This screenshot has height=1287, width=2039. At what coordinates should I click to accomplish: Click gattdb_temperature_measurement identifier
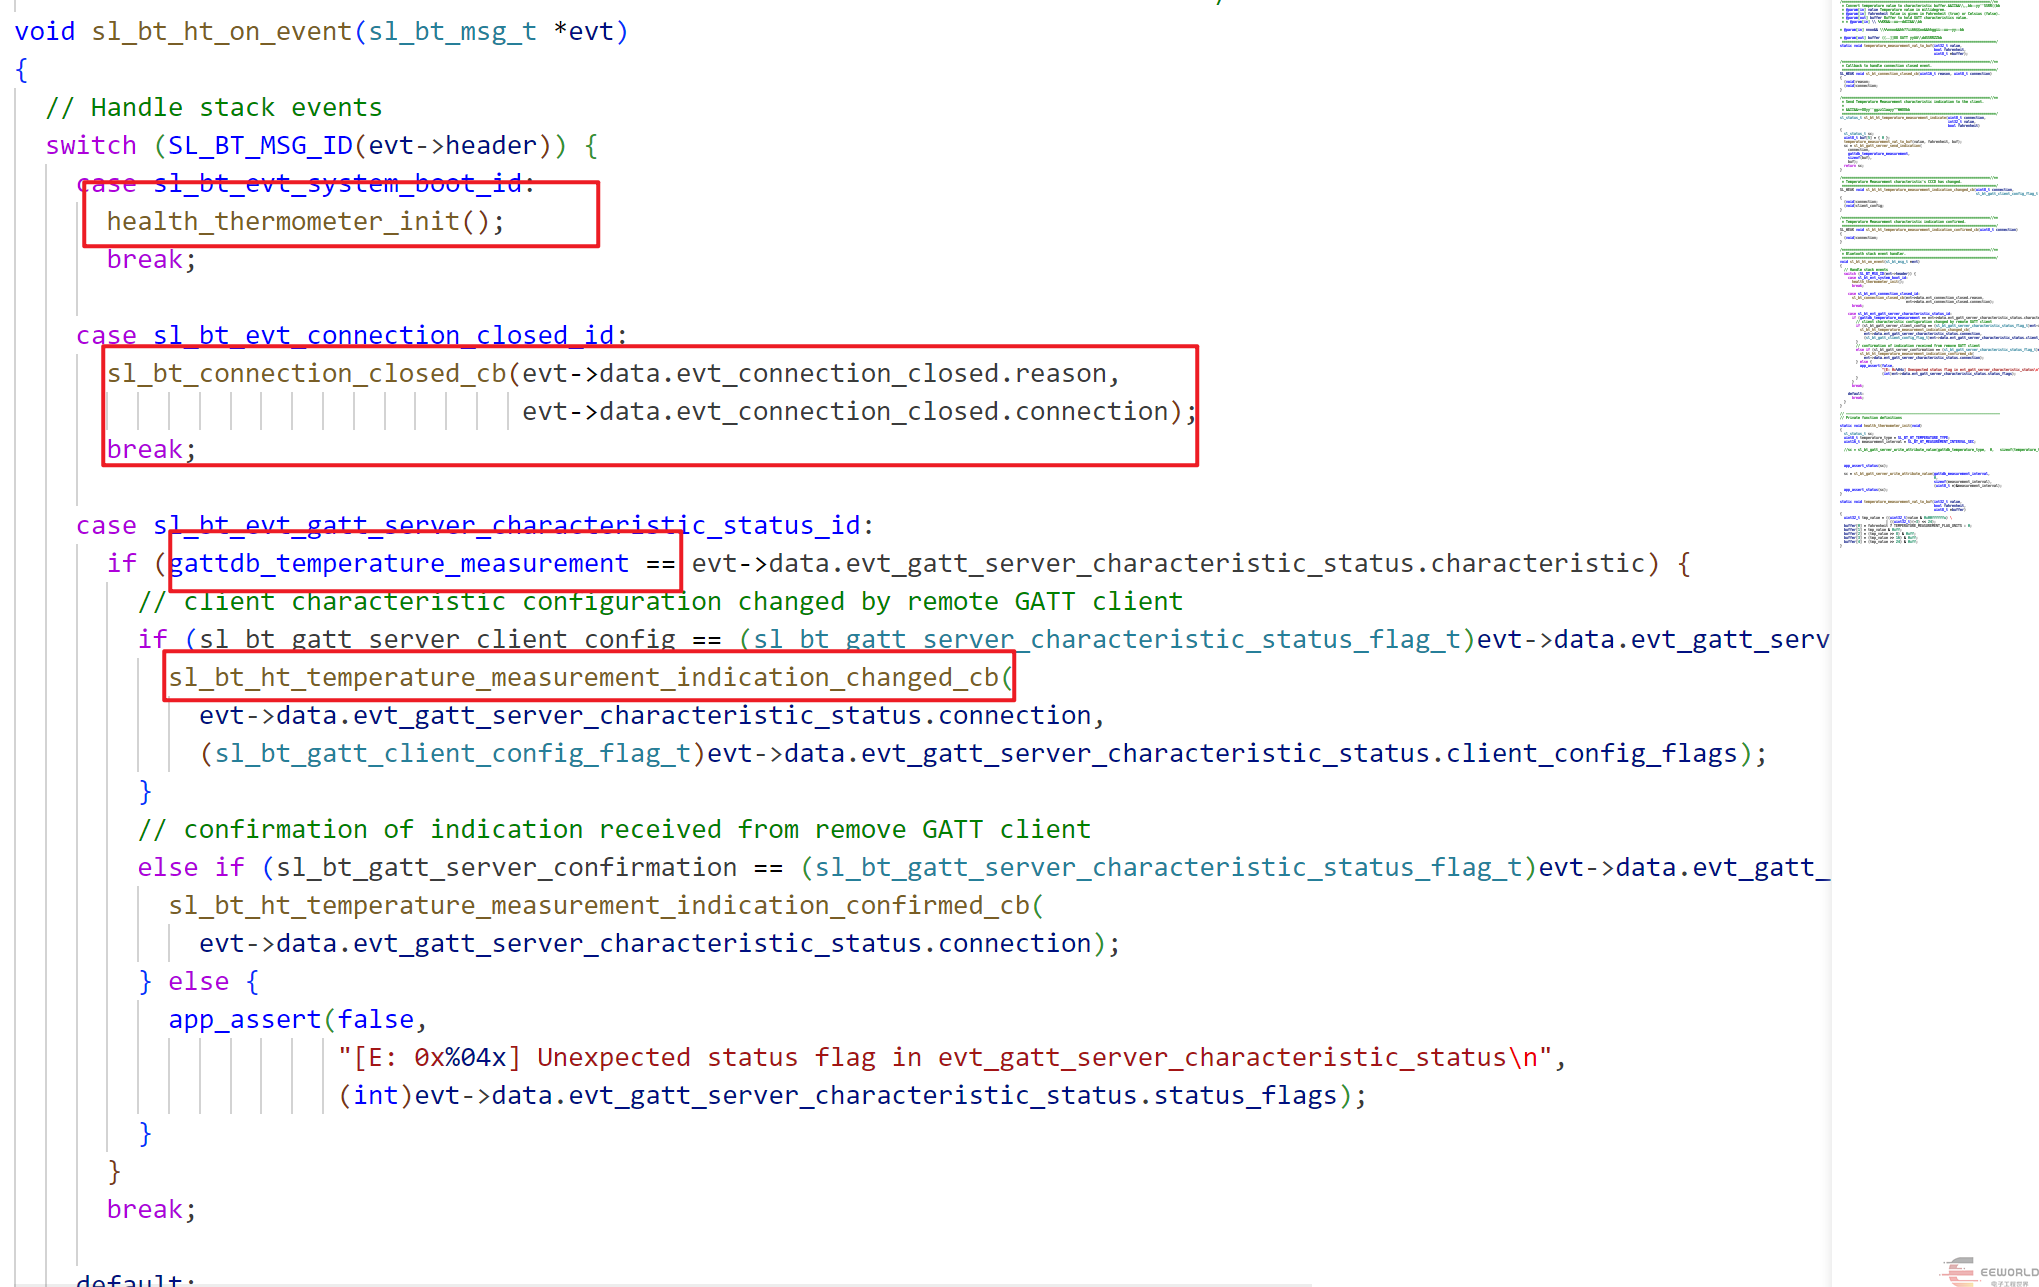click(x=399, y=564)
